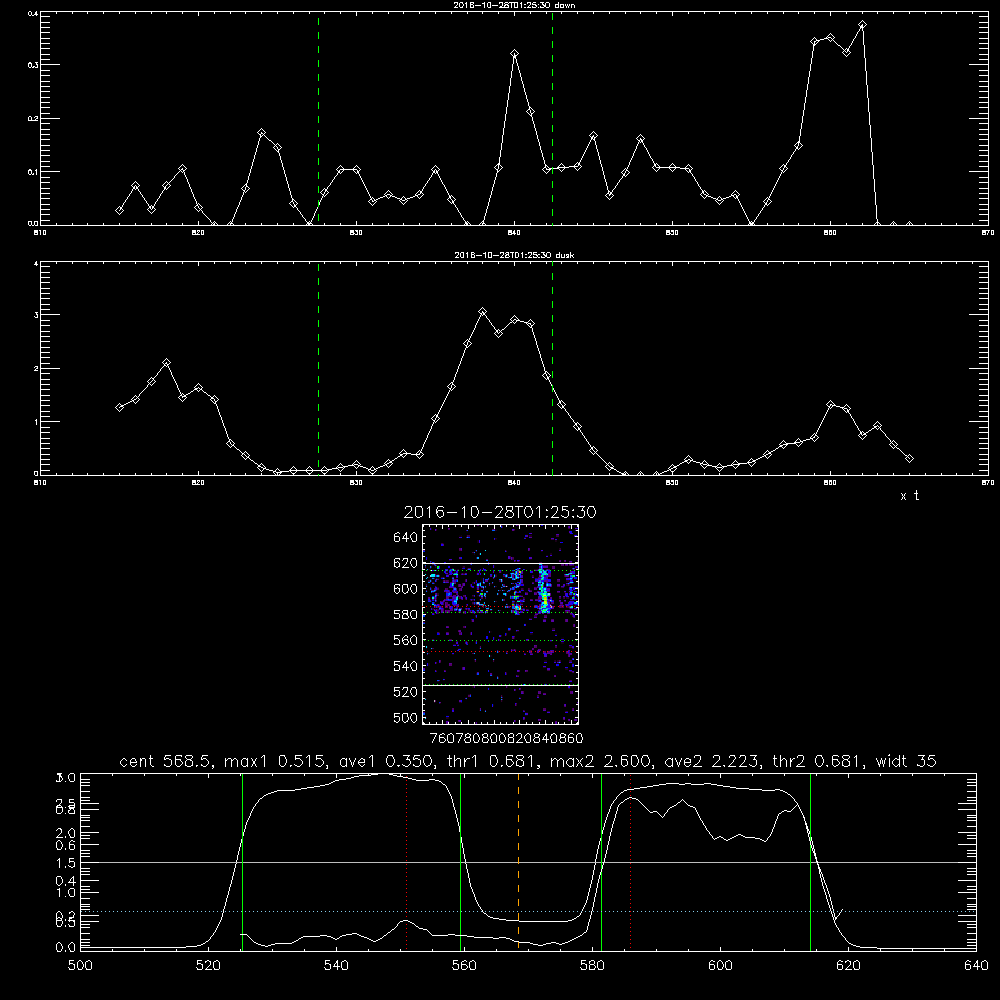The image size is (1000, 1000).
Task: Click the x-axis label '640' of the bottom plot
Action: 976,966
